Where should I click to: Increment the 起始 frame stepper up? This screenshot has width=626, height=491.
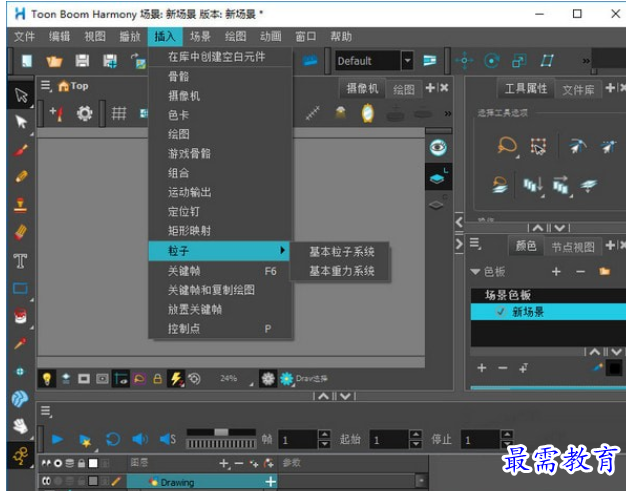416,435
